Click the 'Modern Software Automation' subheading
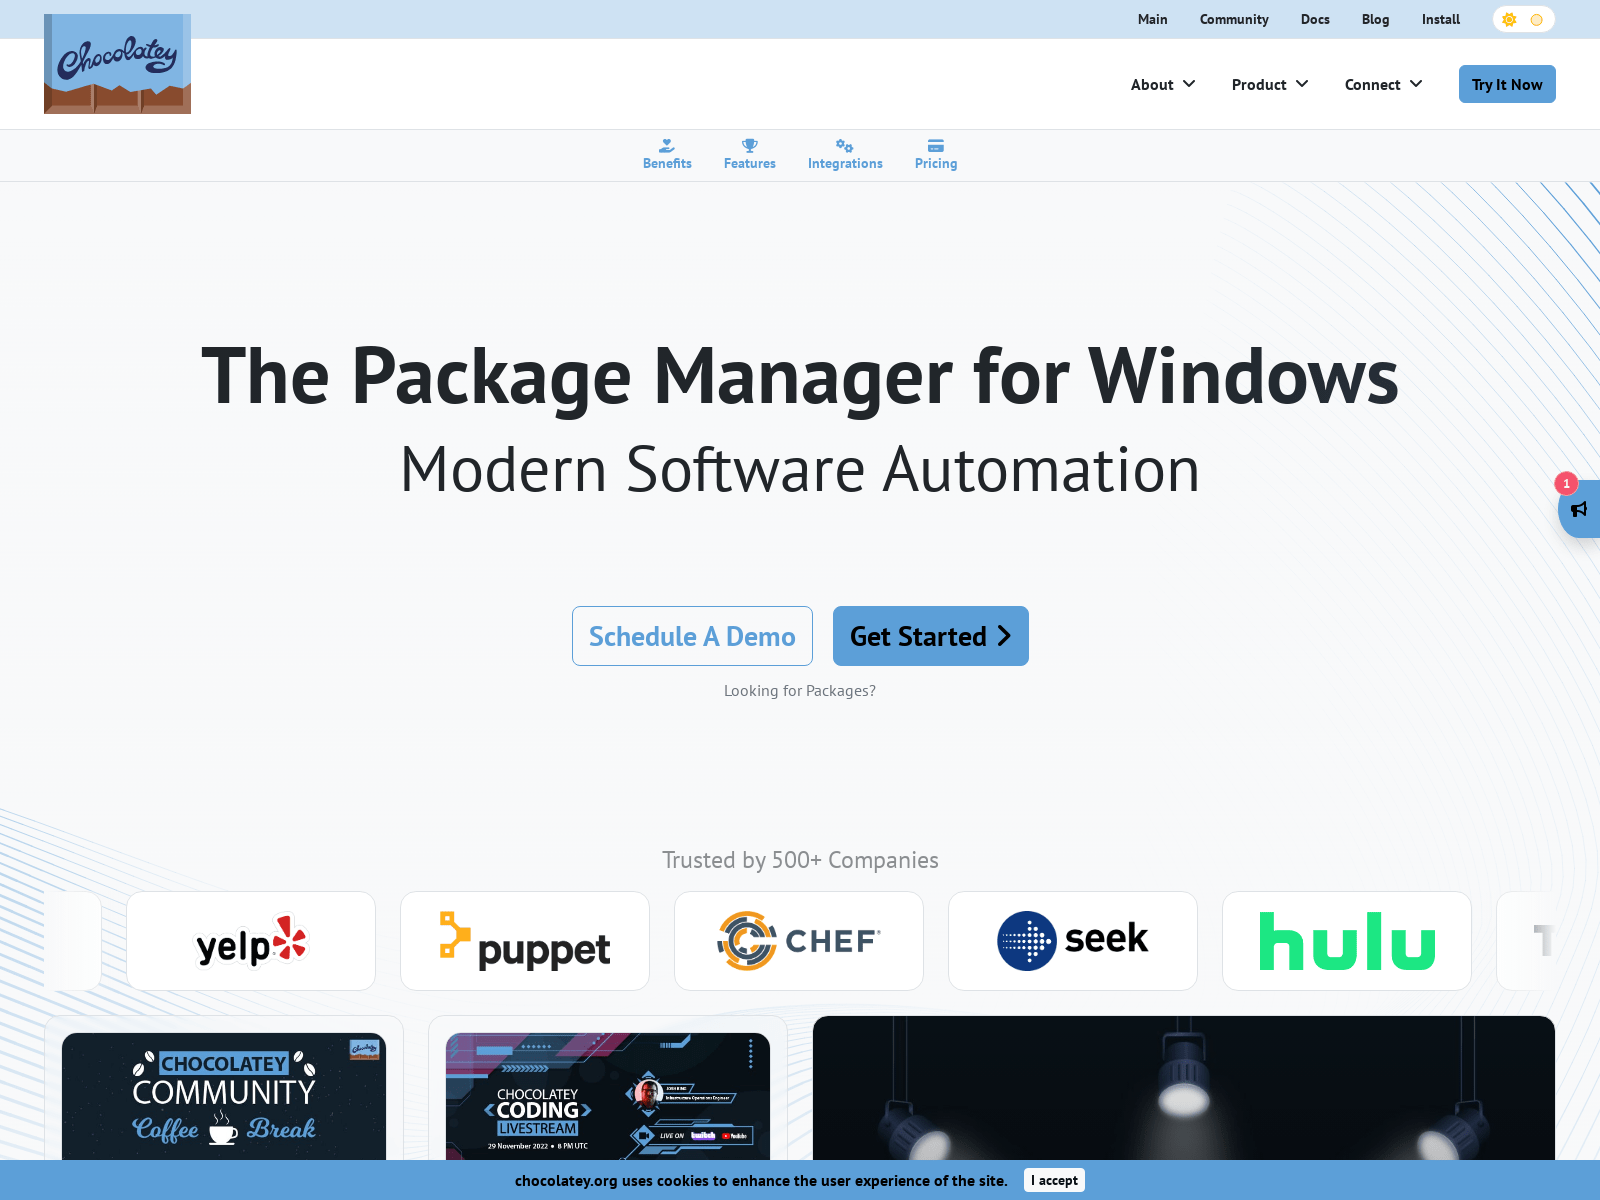1600x1200 pixels. tap(800, 469)
